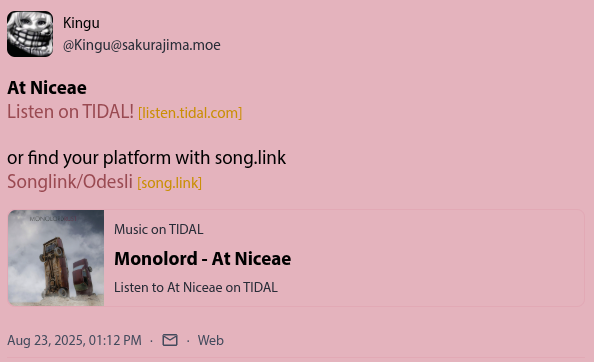Screen dimensions: 594x362
Task: Click the upright yellow car in album artwork
Action: [x=55, y=265]
